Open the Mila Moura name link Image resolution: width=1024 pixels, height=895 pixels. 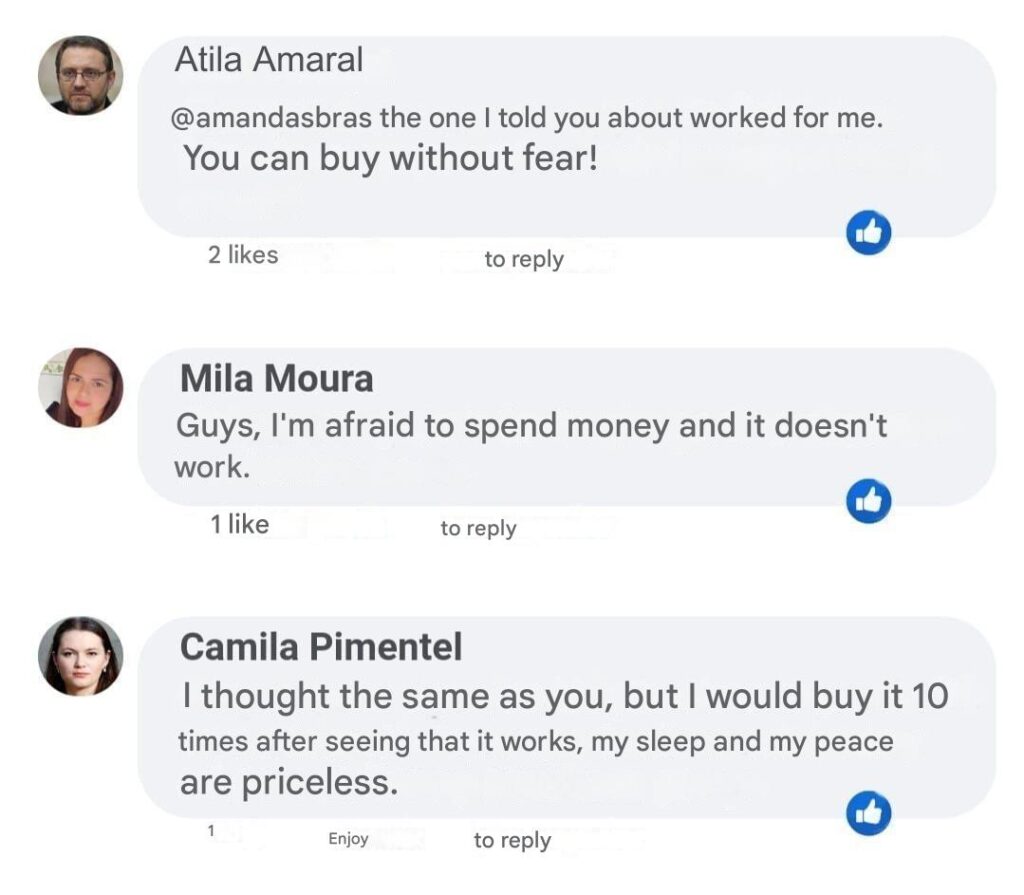point(277,379)
